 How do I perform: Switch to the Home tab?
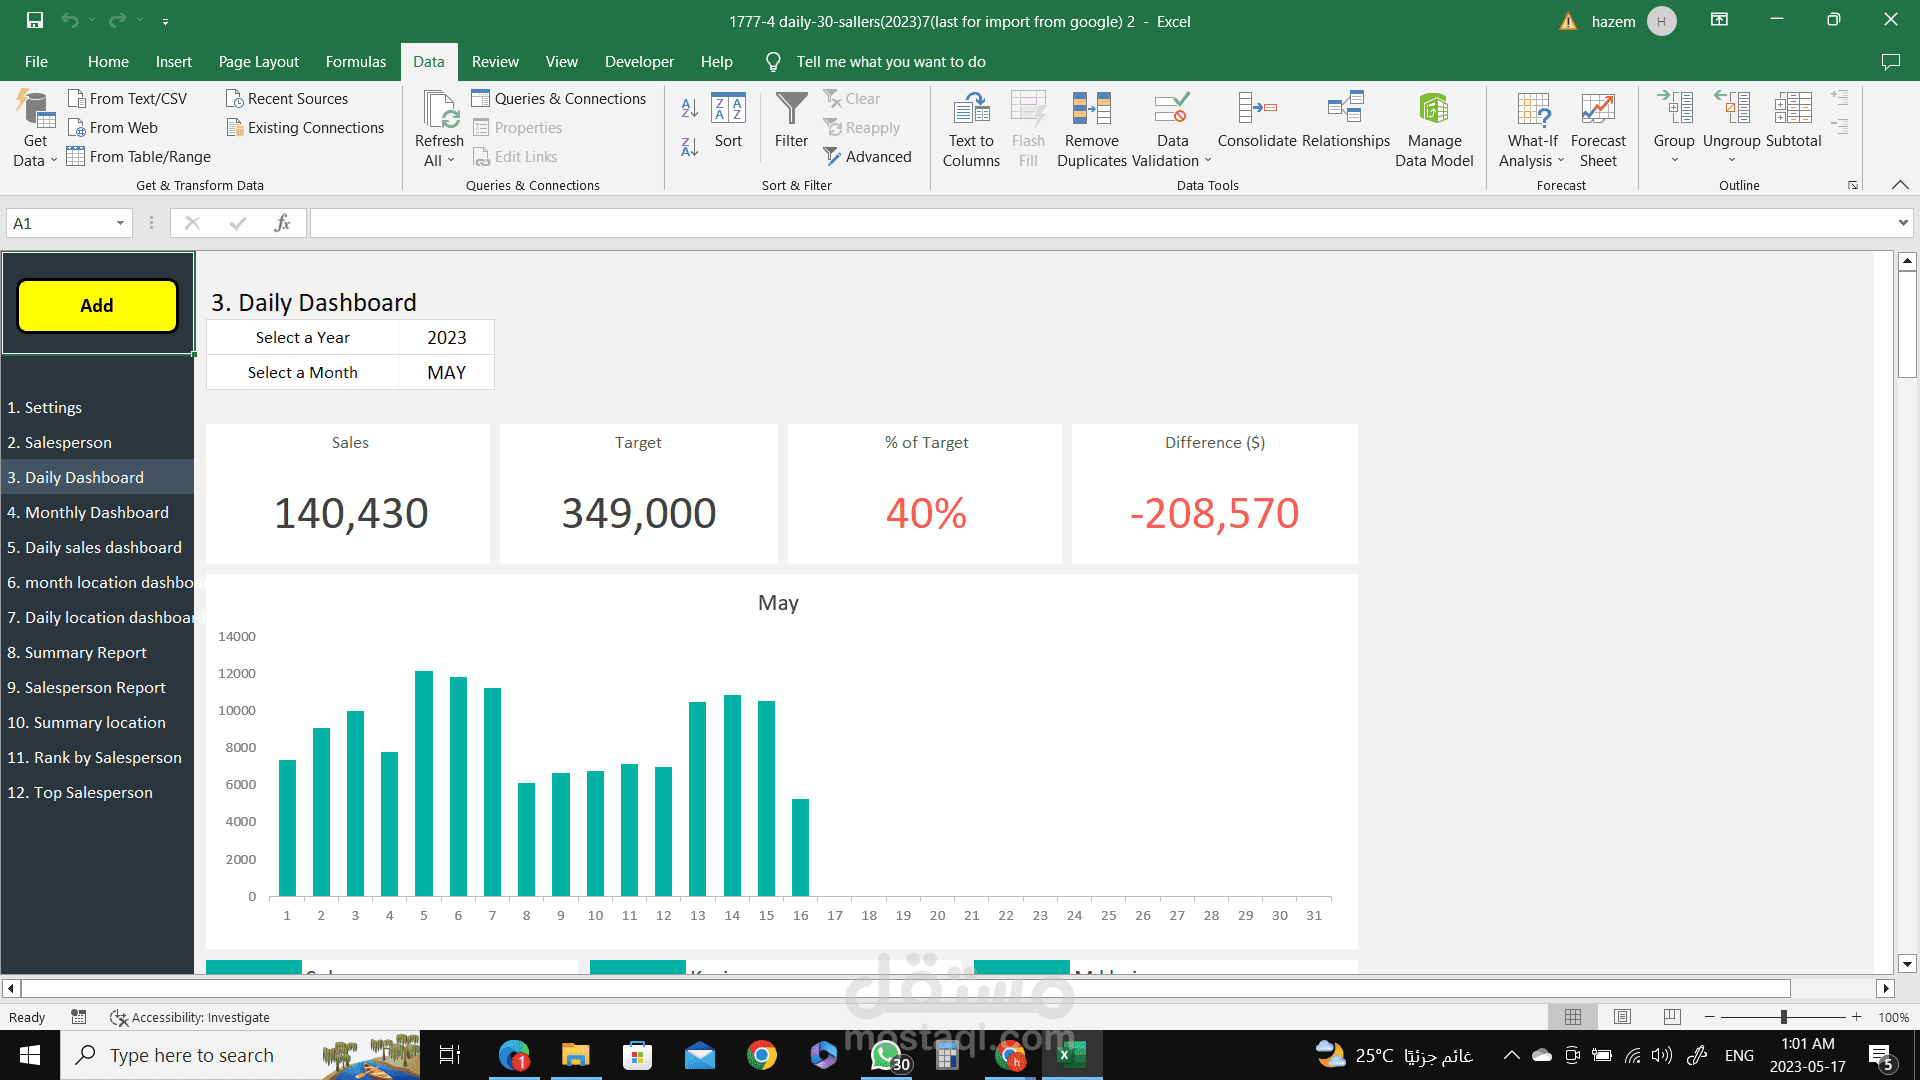(x=108, y=62)
